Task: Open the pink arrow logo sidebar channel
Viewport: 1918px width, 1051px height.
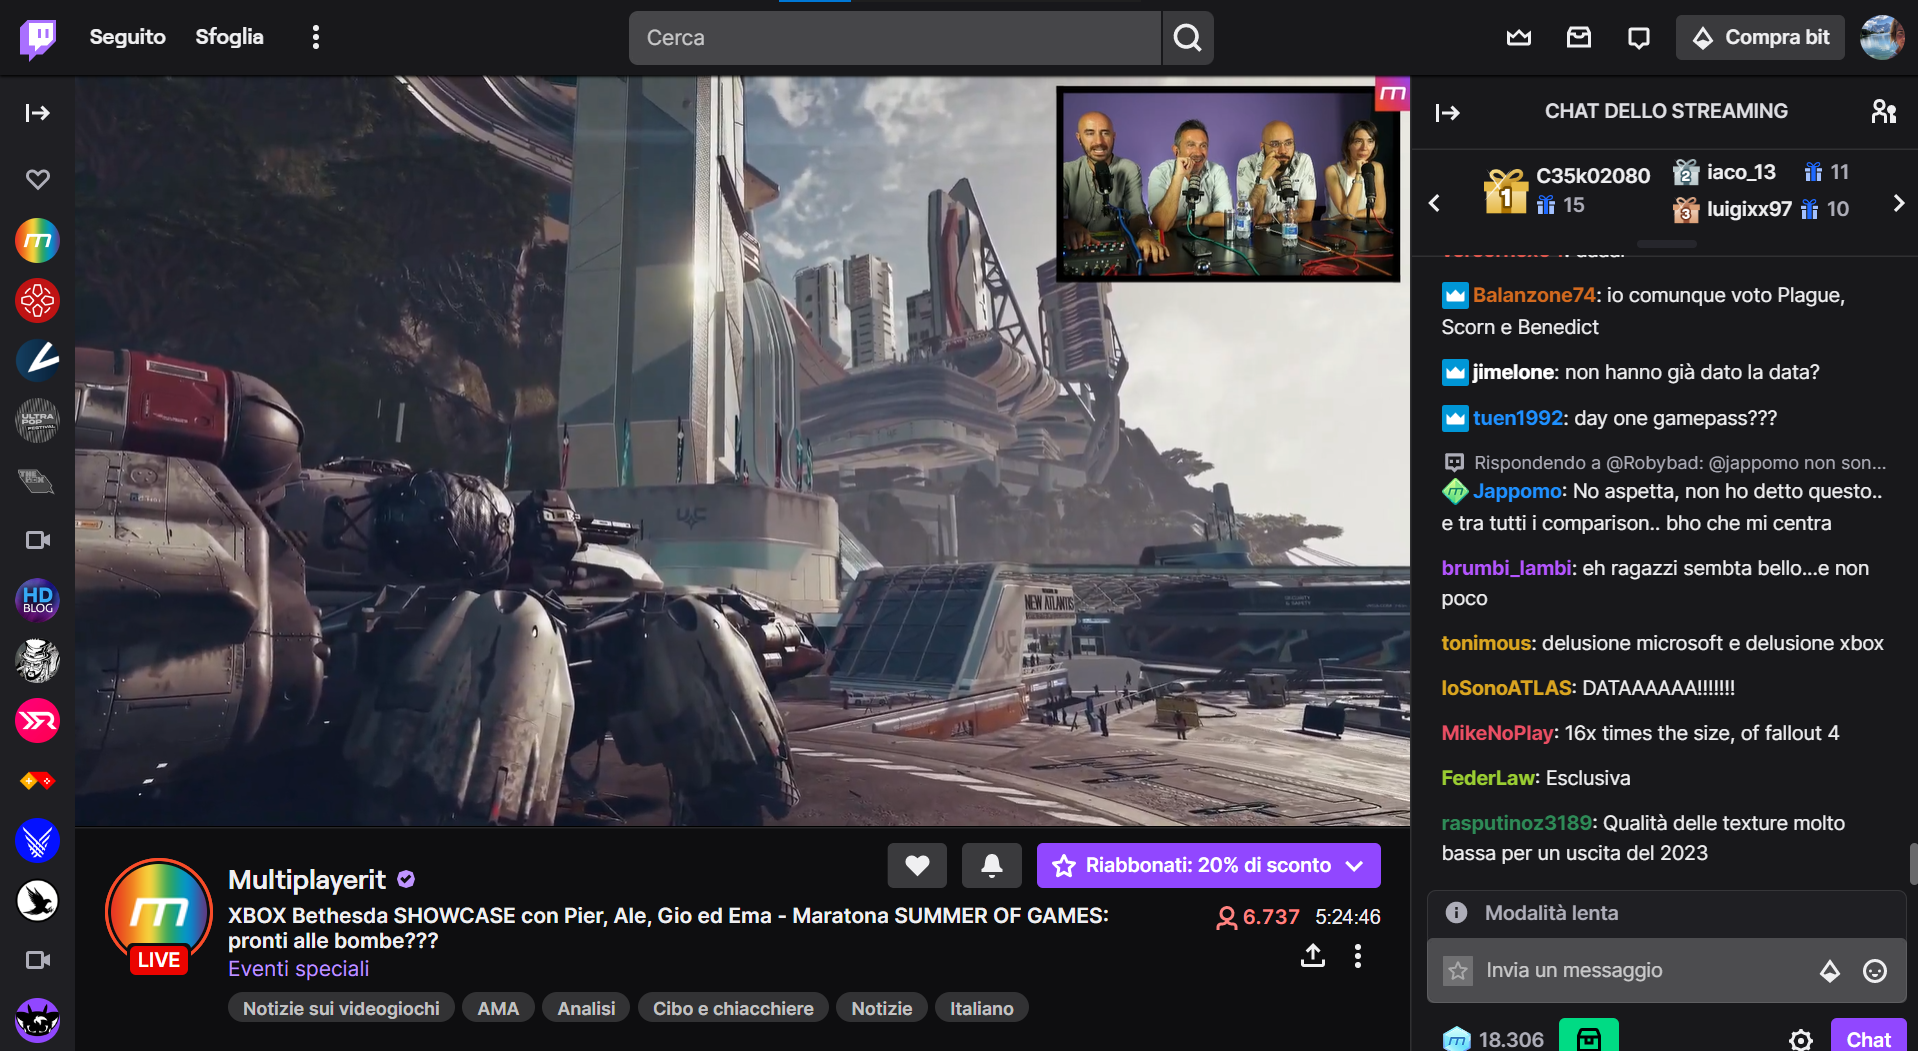Action: pos(38,720)
